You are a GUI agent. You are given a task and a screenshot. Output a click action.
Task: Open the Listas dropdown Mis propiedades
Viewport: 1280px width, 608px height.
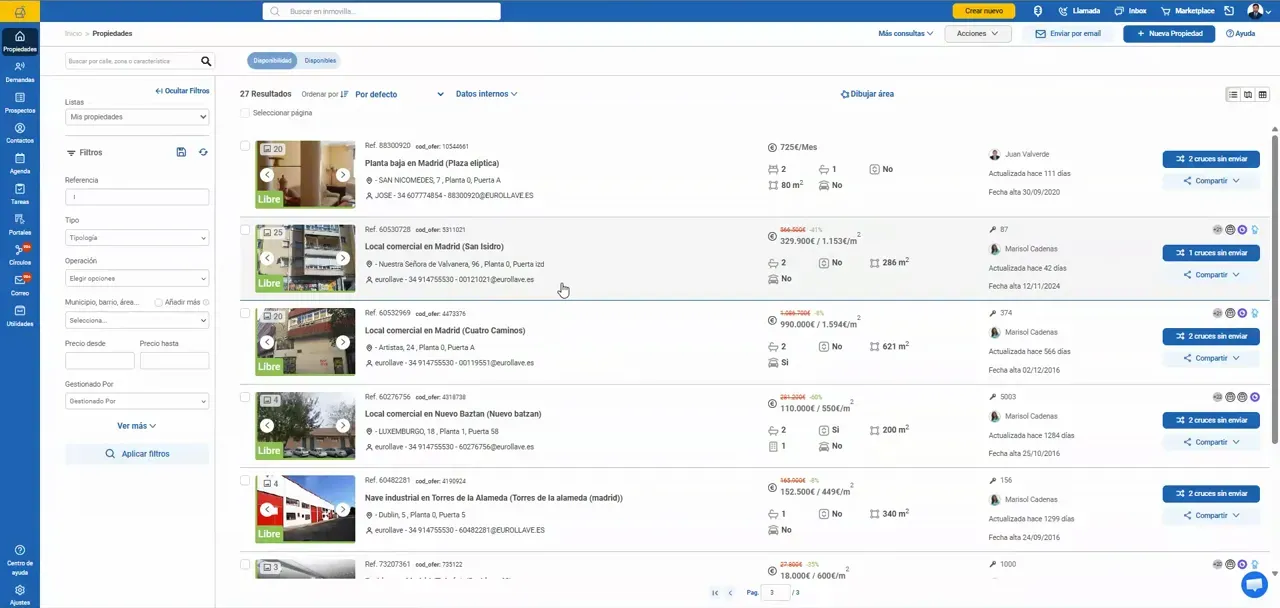[x=137, y=117]
